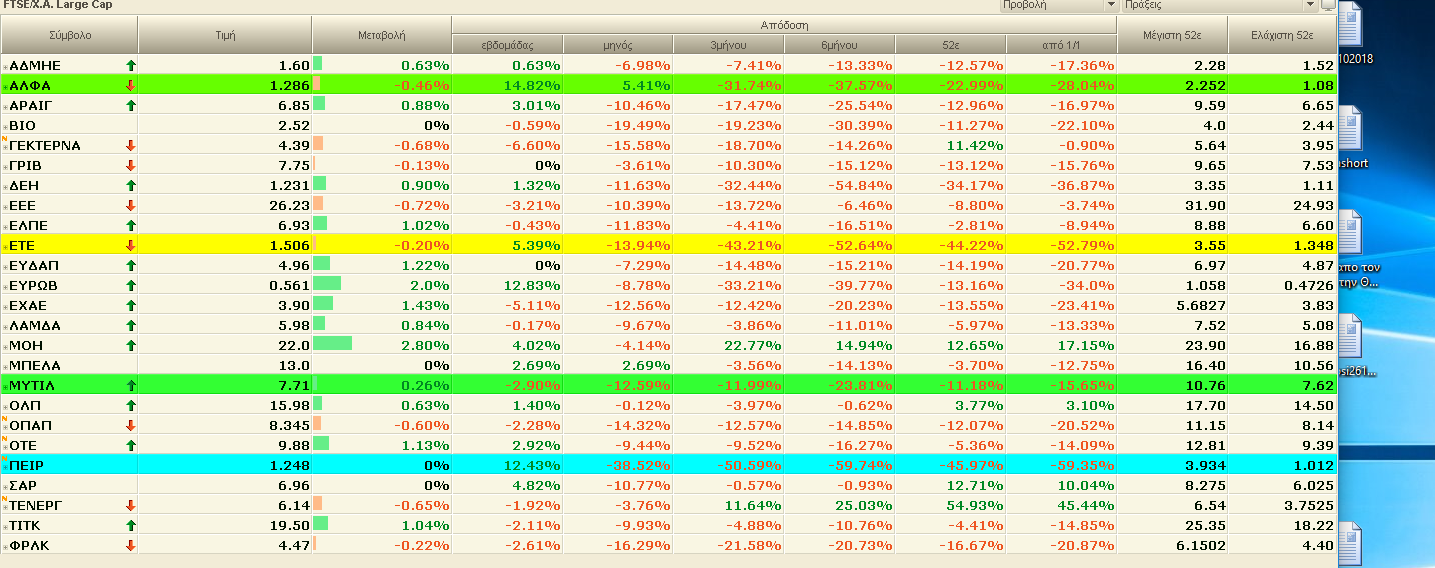Click the down arrow in ΓΡΙΒ row

click(130, 165)
